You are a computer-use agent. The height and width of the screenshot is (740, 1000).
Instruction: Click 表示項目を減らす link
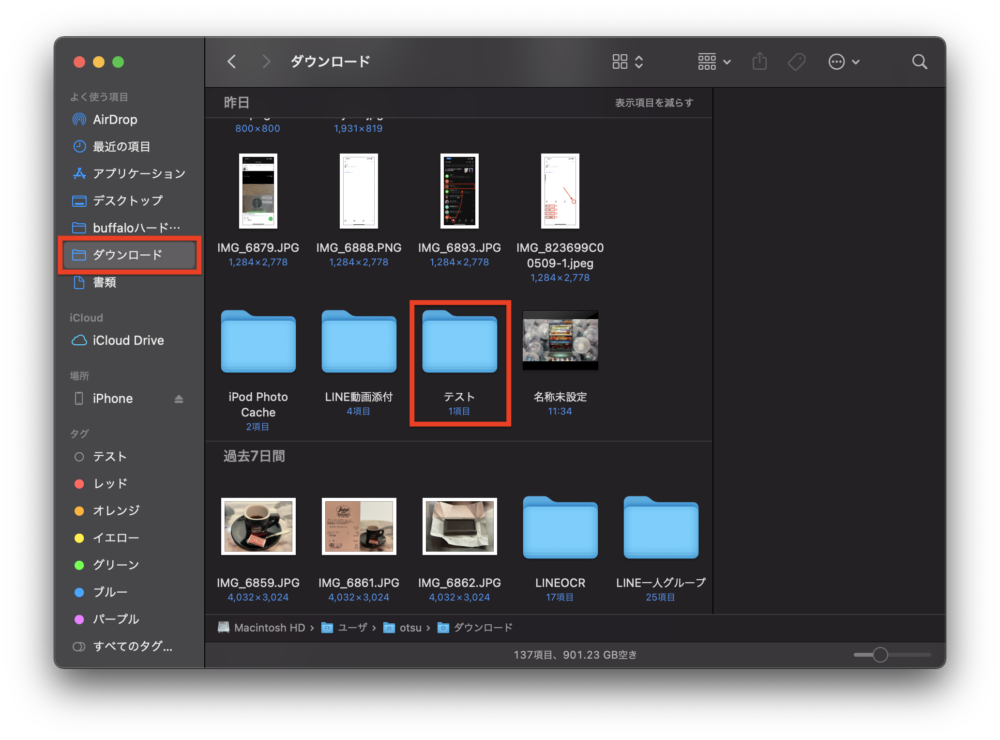coord(654,103)
